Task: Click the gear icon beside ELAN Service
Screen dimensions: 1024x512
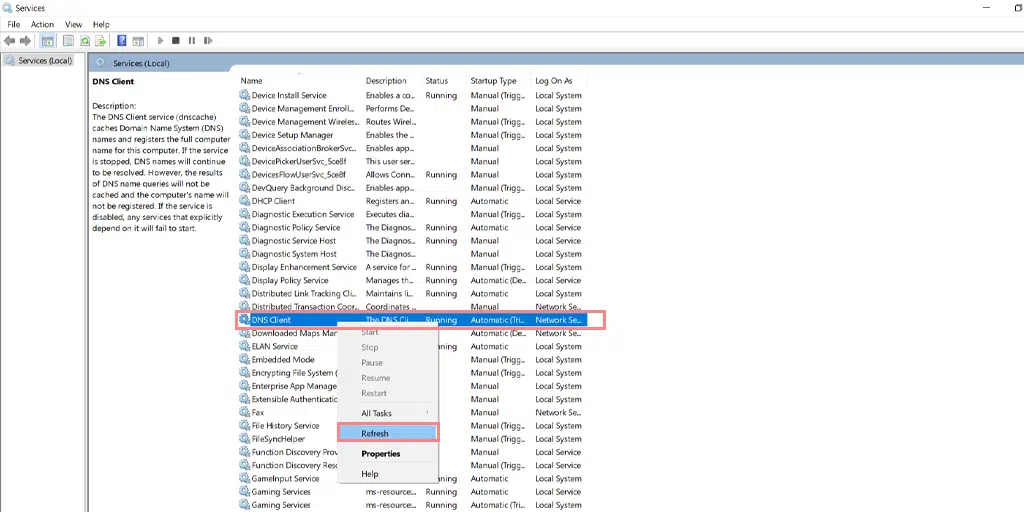Action: [245, 346]
